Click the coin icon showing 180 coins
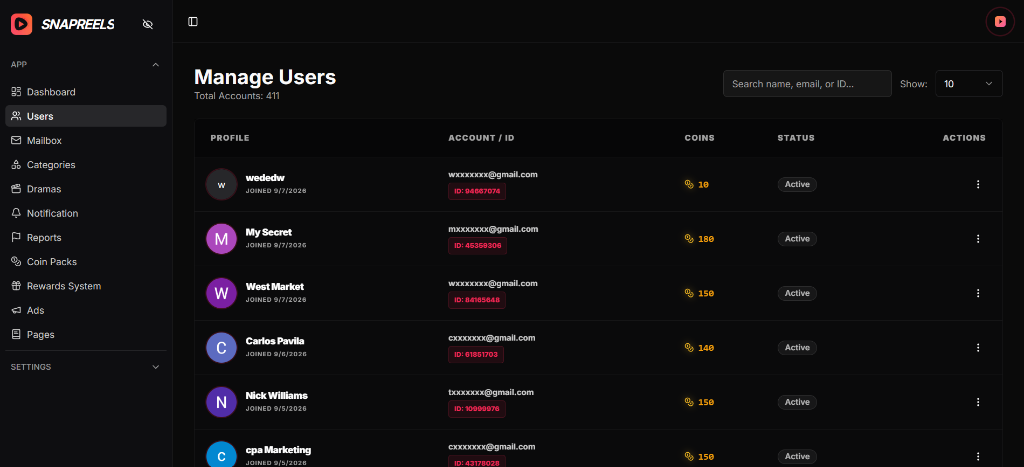This screenshot has width=1024, height=467. point(688,238)
